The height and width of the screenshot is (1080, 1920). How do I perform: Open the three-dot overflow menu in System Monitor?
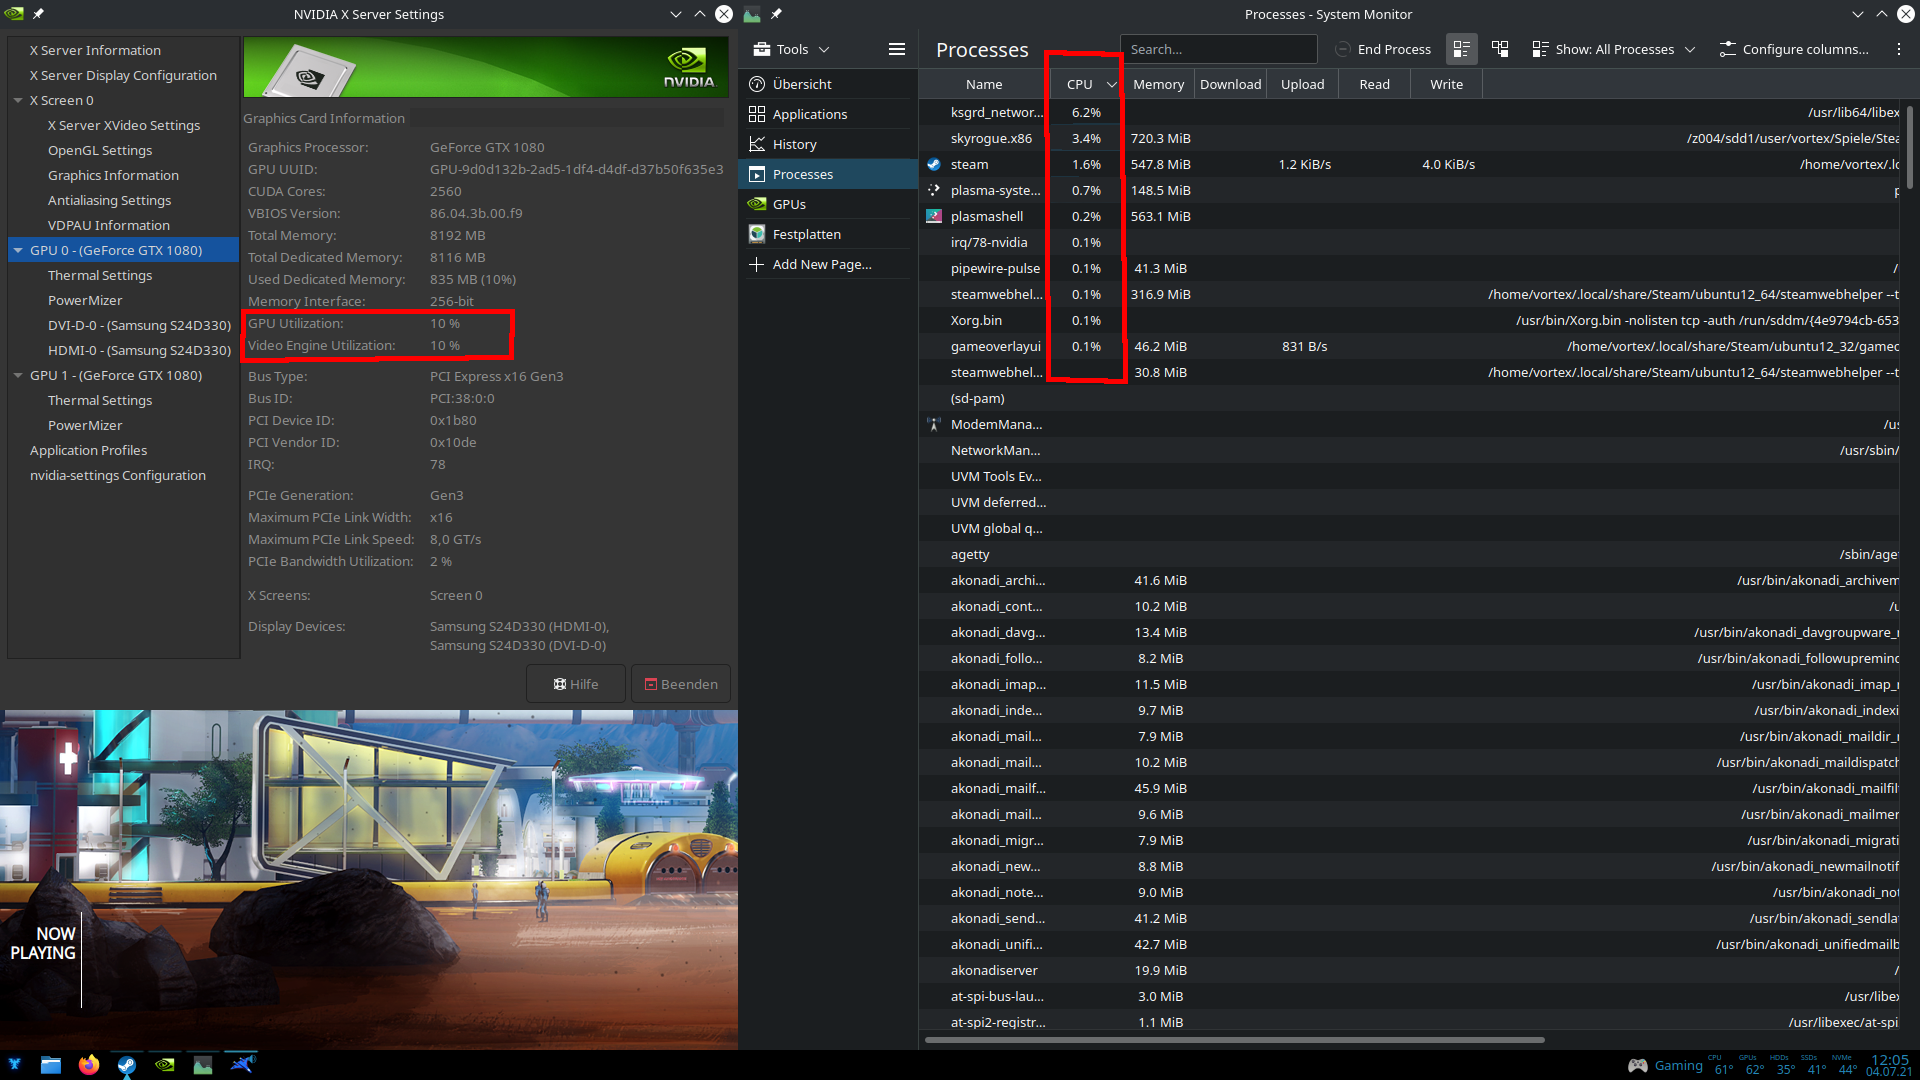click(x=1899, y=49)
